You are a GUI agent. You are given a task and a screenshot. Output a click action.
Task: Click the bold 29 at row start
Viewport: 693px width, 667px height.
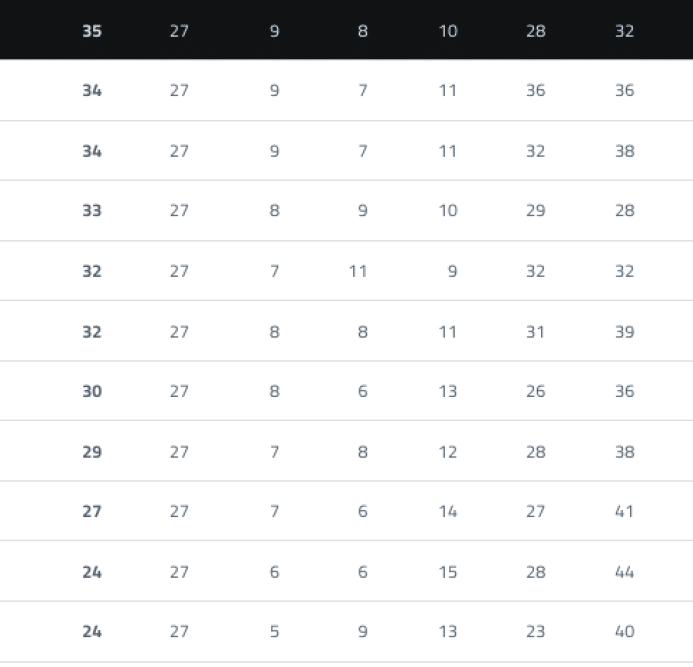click(91, 452)
